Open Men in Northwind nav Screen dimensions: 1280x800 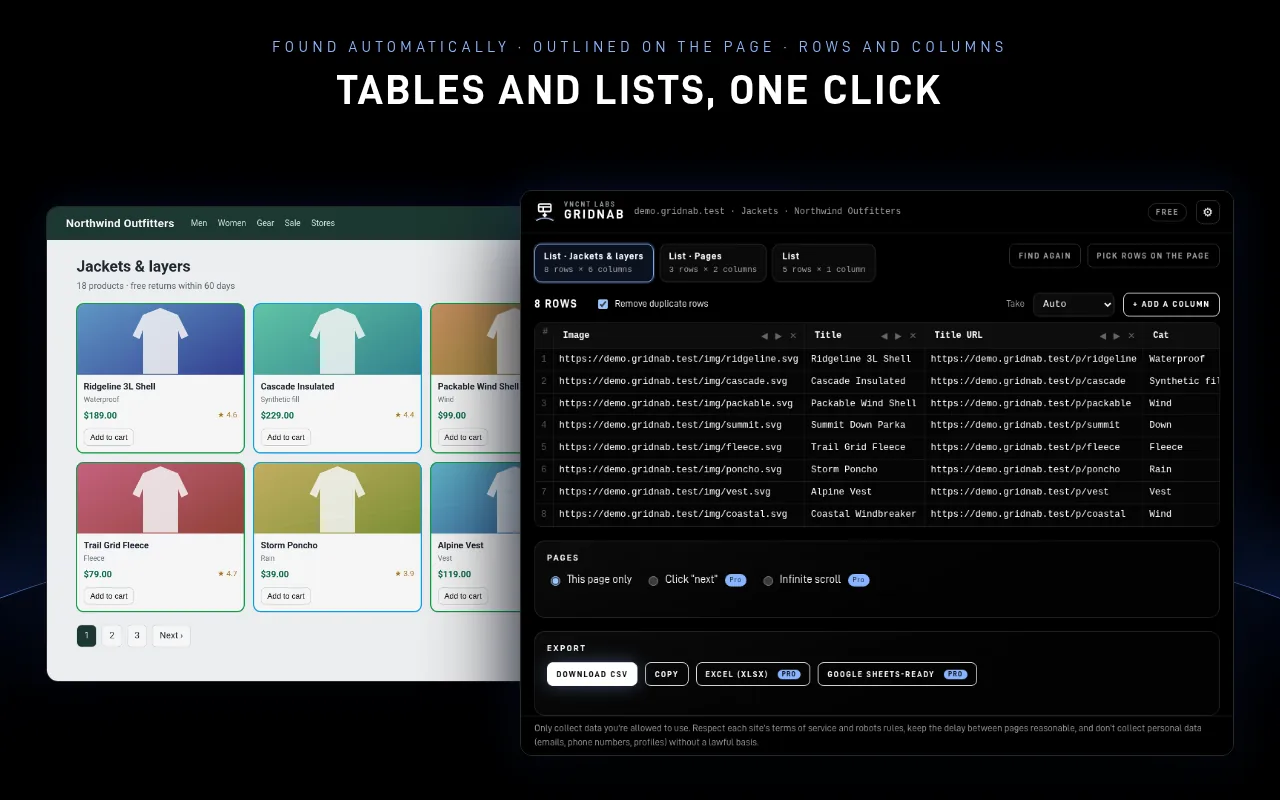[199, 223]
